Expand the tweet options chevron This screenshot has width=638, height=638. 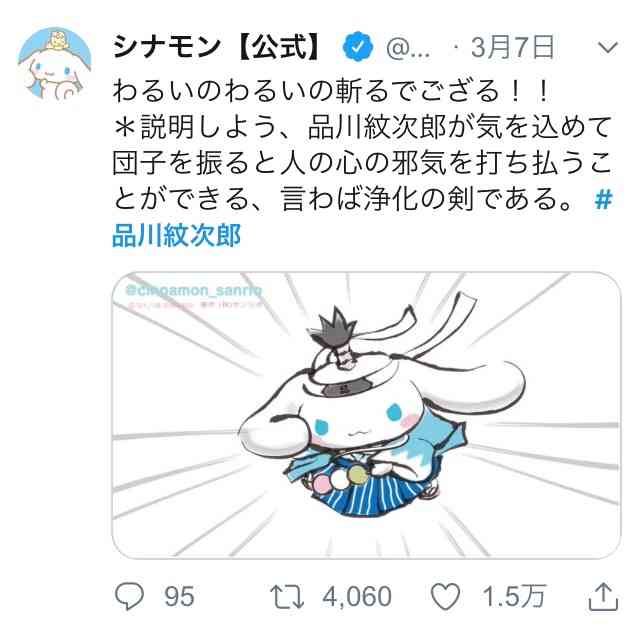pyautogui.click(x=608, y=47)
